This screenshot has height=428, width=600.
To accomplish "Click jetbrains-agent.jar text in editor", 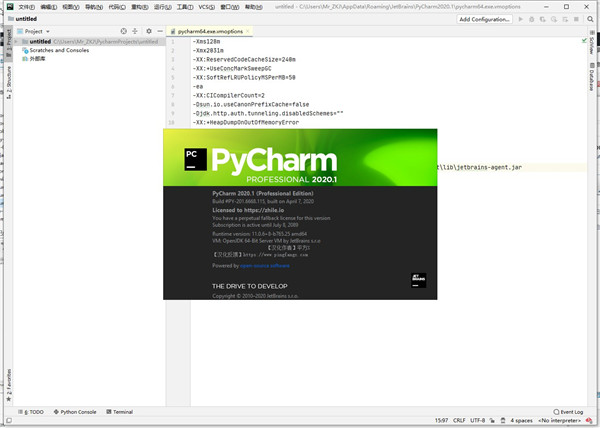I will coord(489,167).
